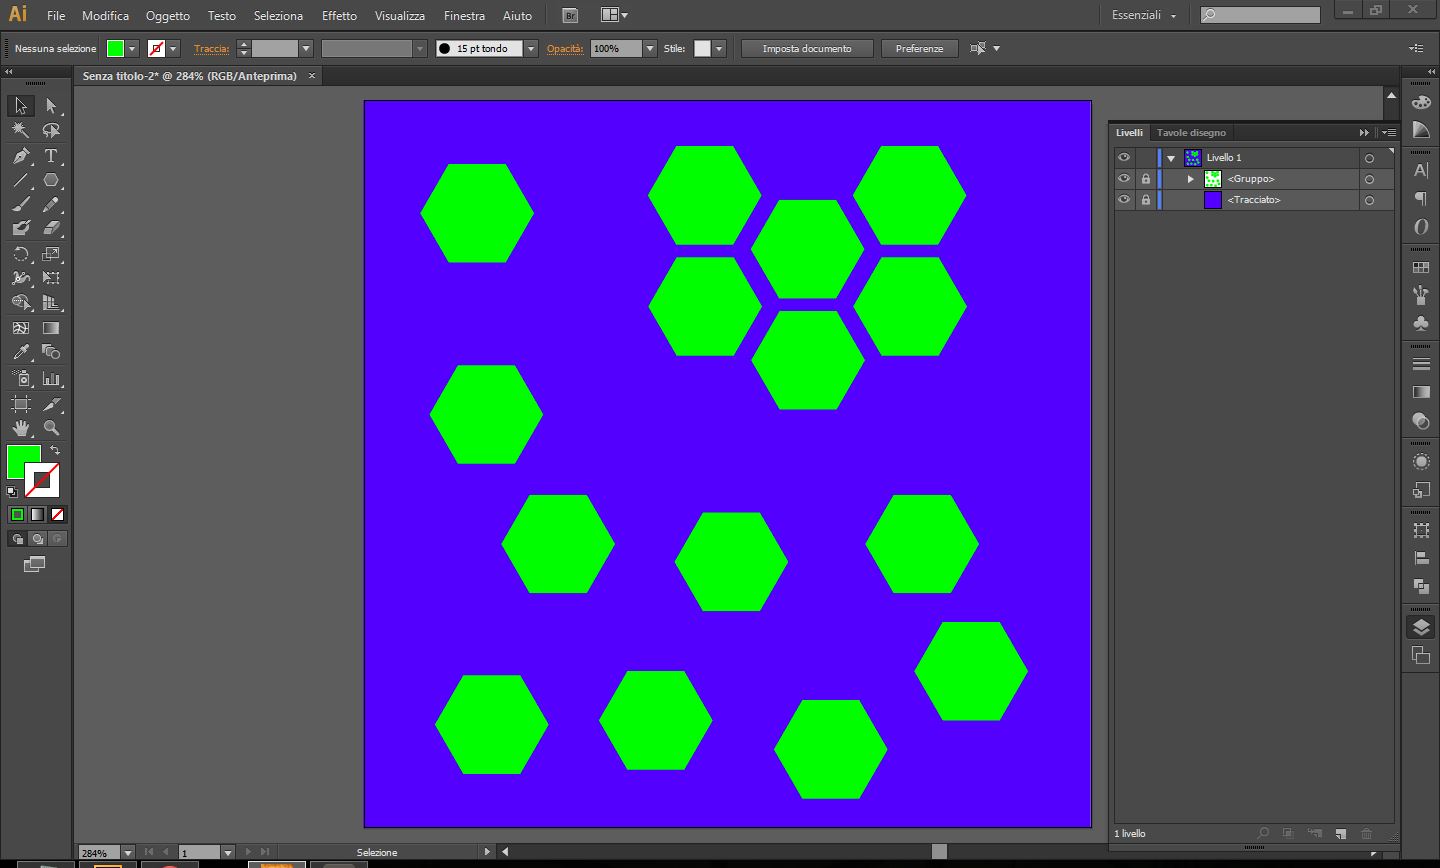Open stroke weight (Traccia) dropdown
1440x868 pixels.
[306, 48]
